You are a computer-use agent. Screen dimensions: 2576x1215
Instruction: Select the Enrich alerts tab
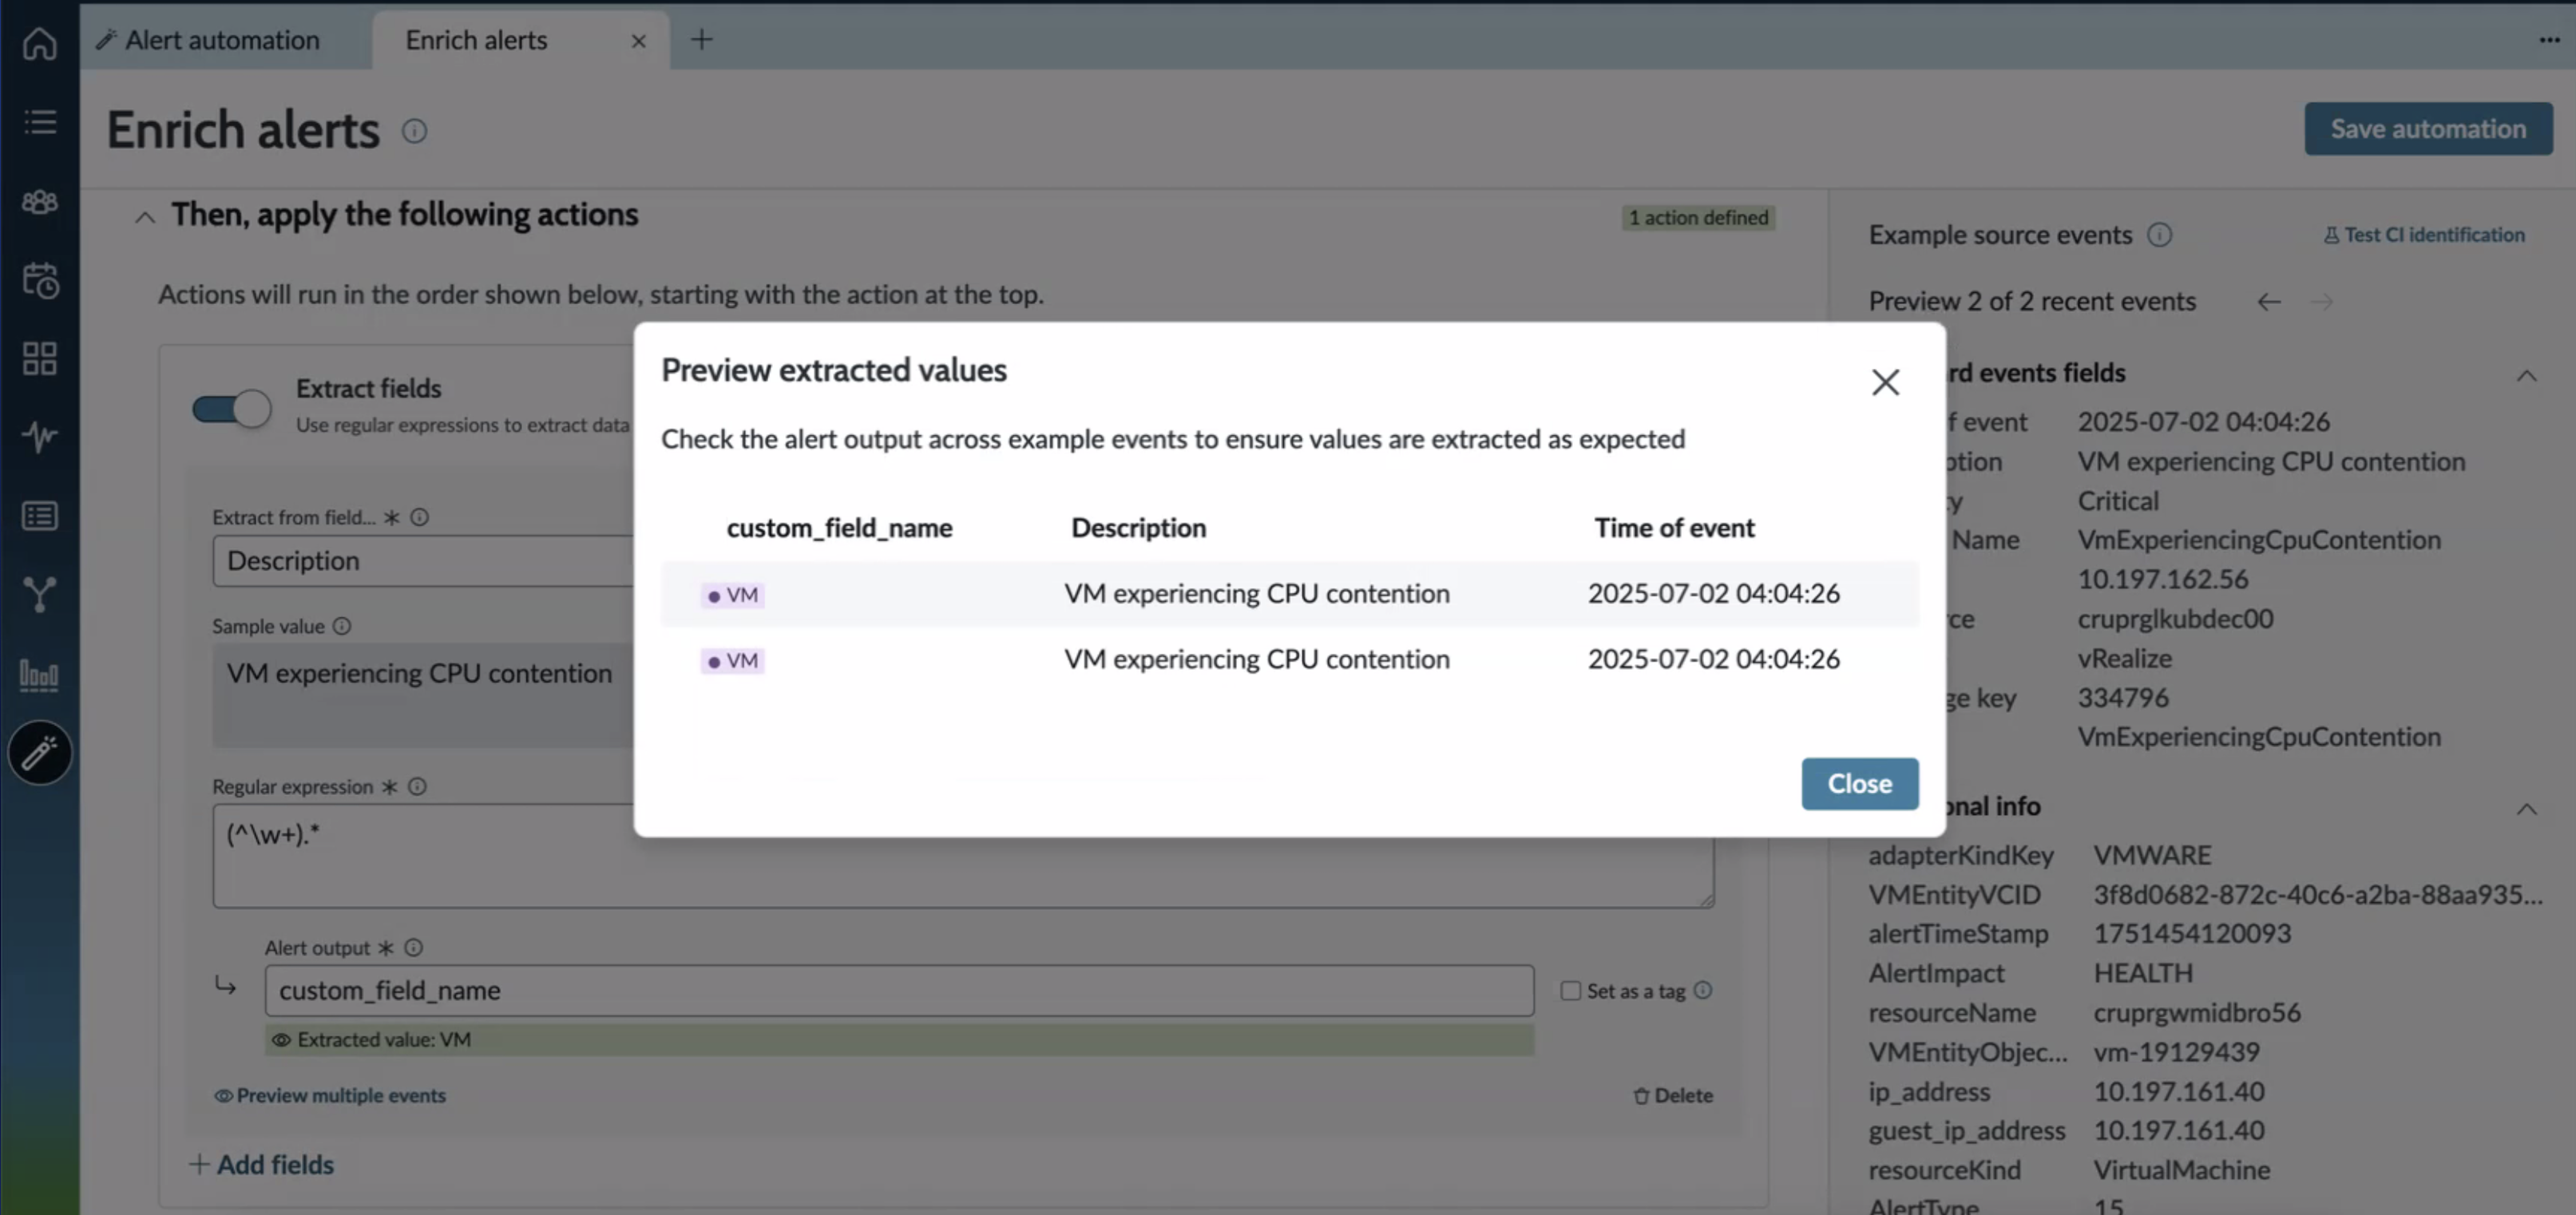476,40
